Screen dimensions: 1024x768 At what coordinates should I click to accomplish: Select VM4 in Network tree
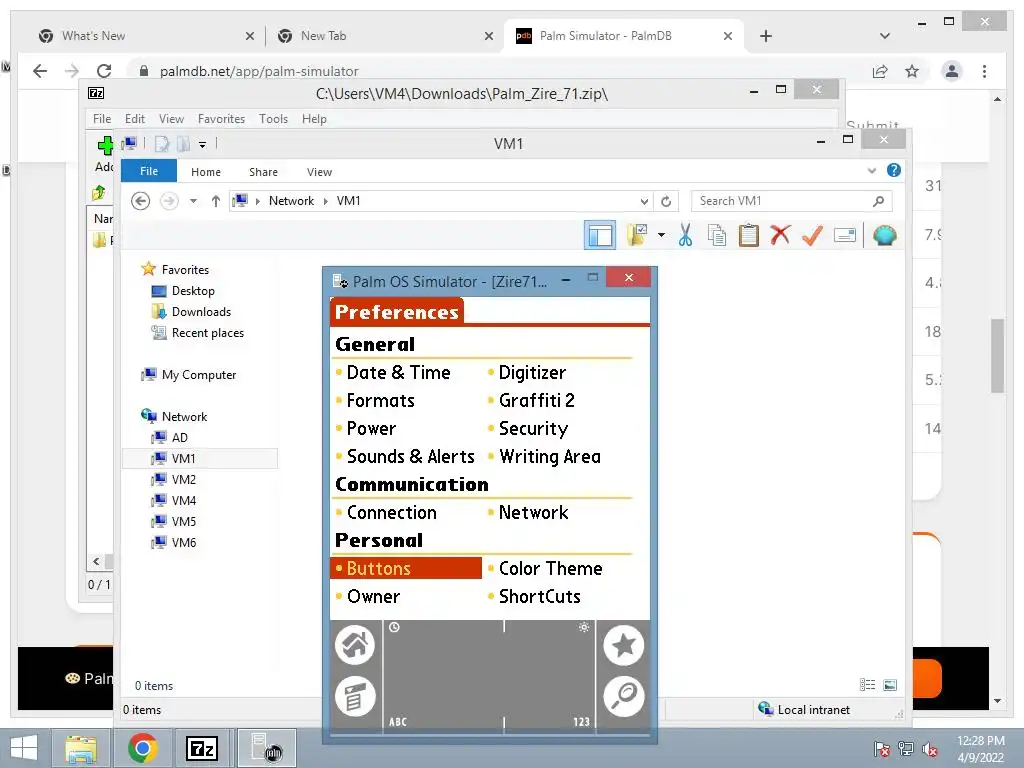tap(184, 500)
